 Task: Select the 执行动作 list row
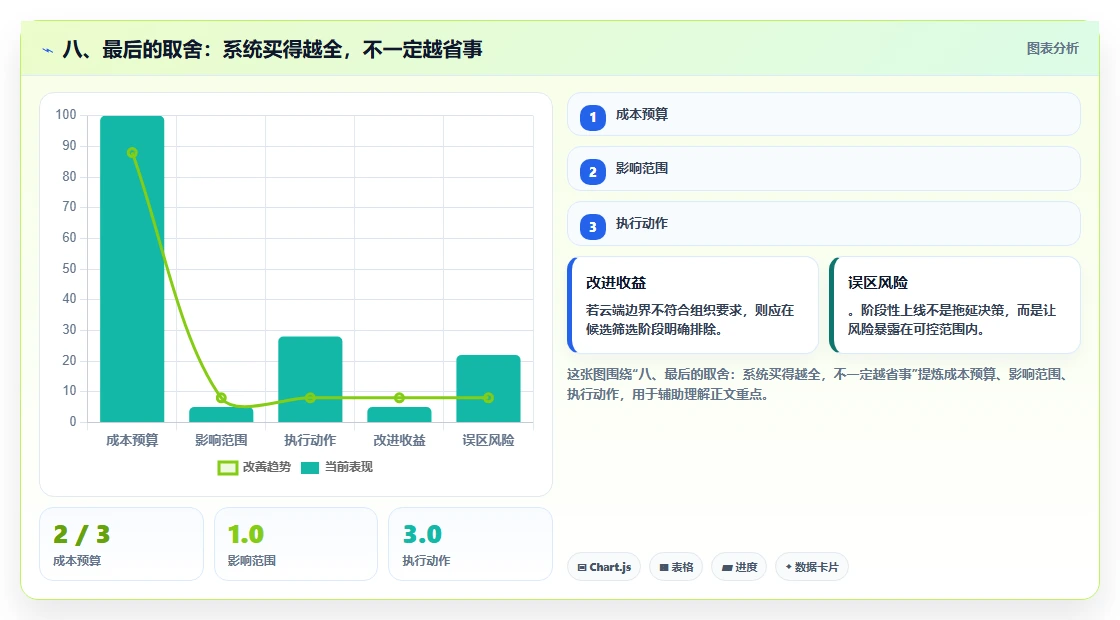pyautogui.click(x=824, y=224)
